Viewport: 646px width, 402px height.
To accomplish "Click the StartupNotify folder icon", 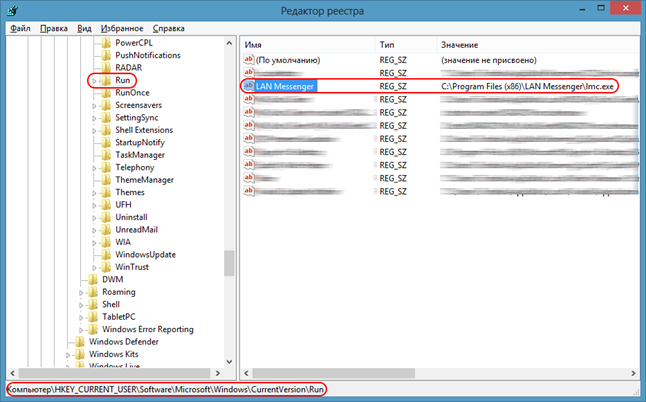I will (x=106, y=143).
